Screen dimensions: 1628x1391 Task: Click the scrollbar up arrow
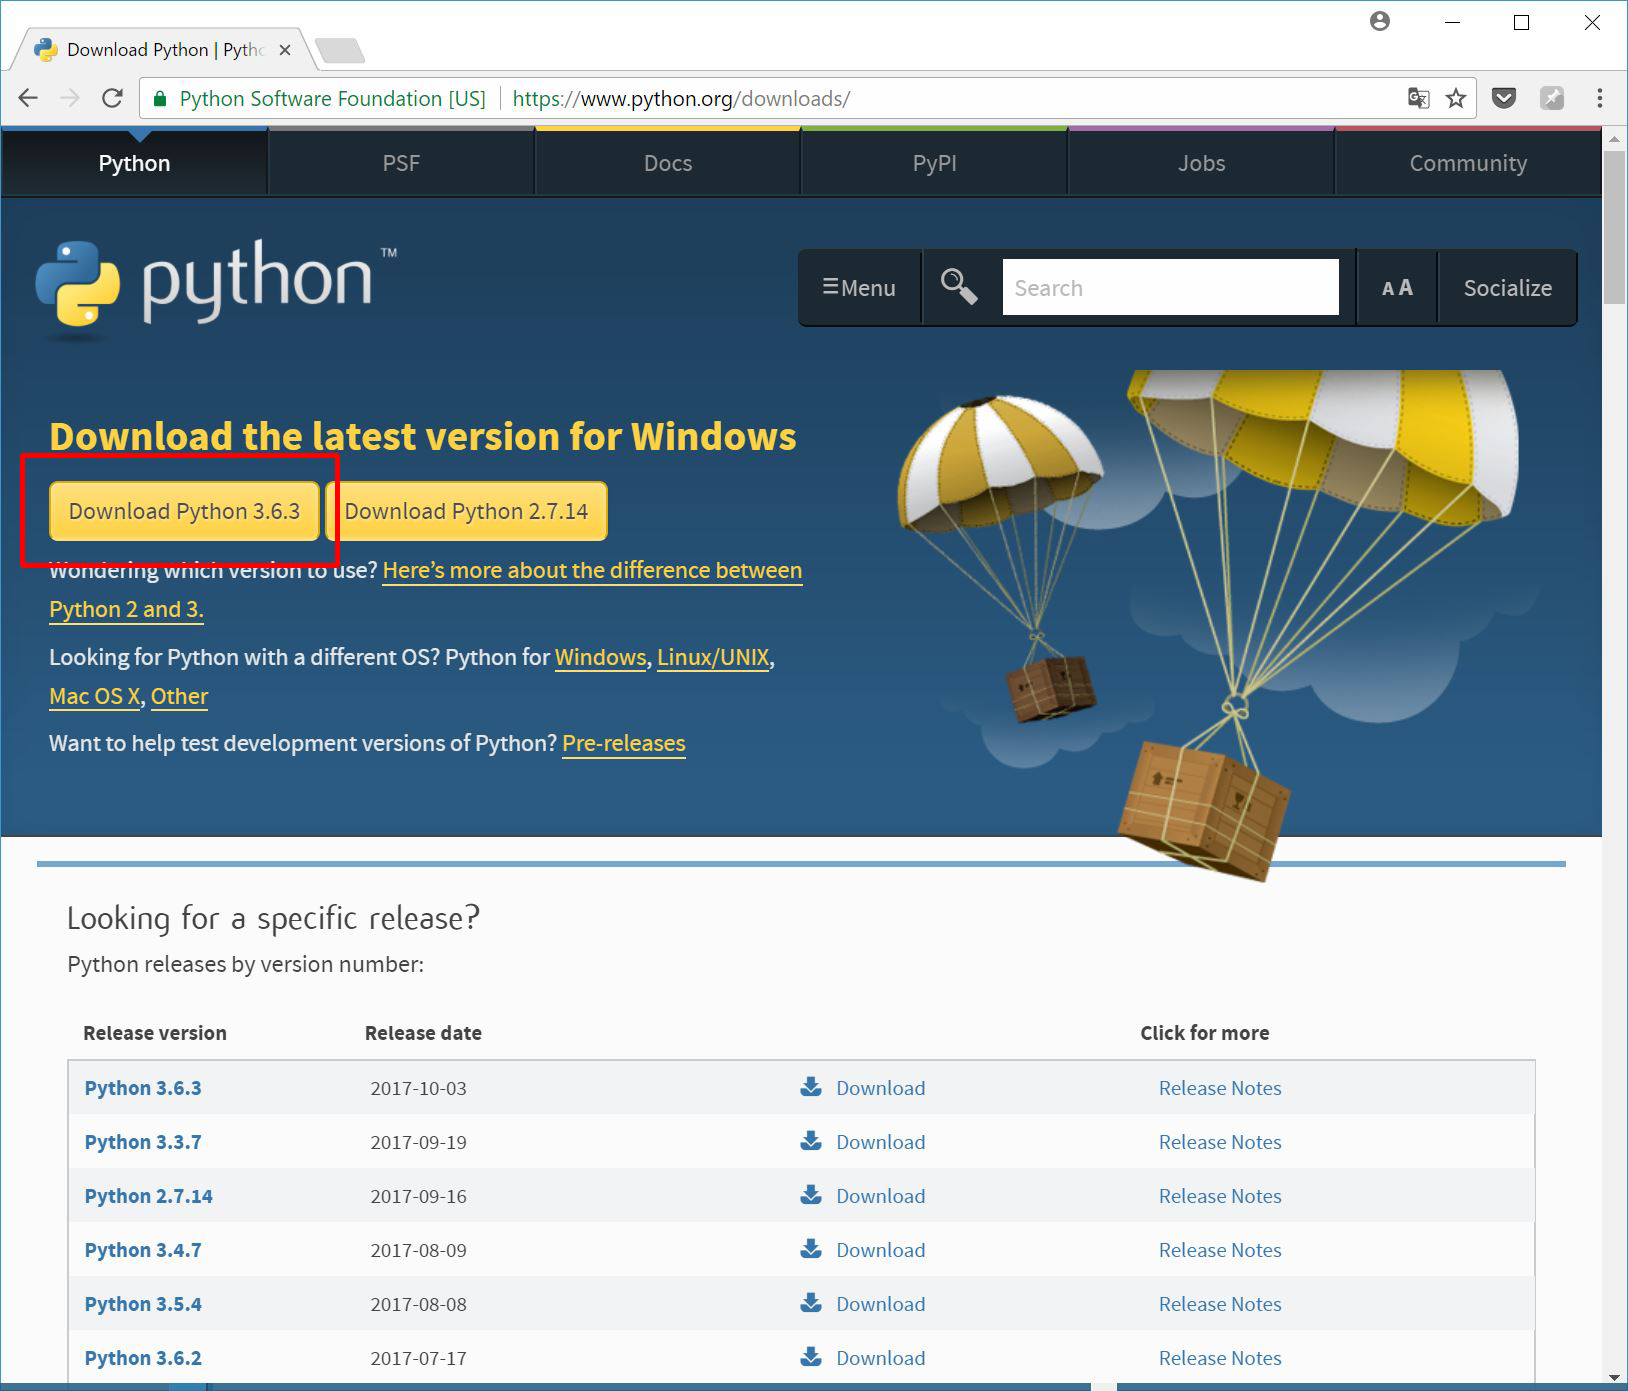coord(1614,138)
